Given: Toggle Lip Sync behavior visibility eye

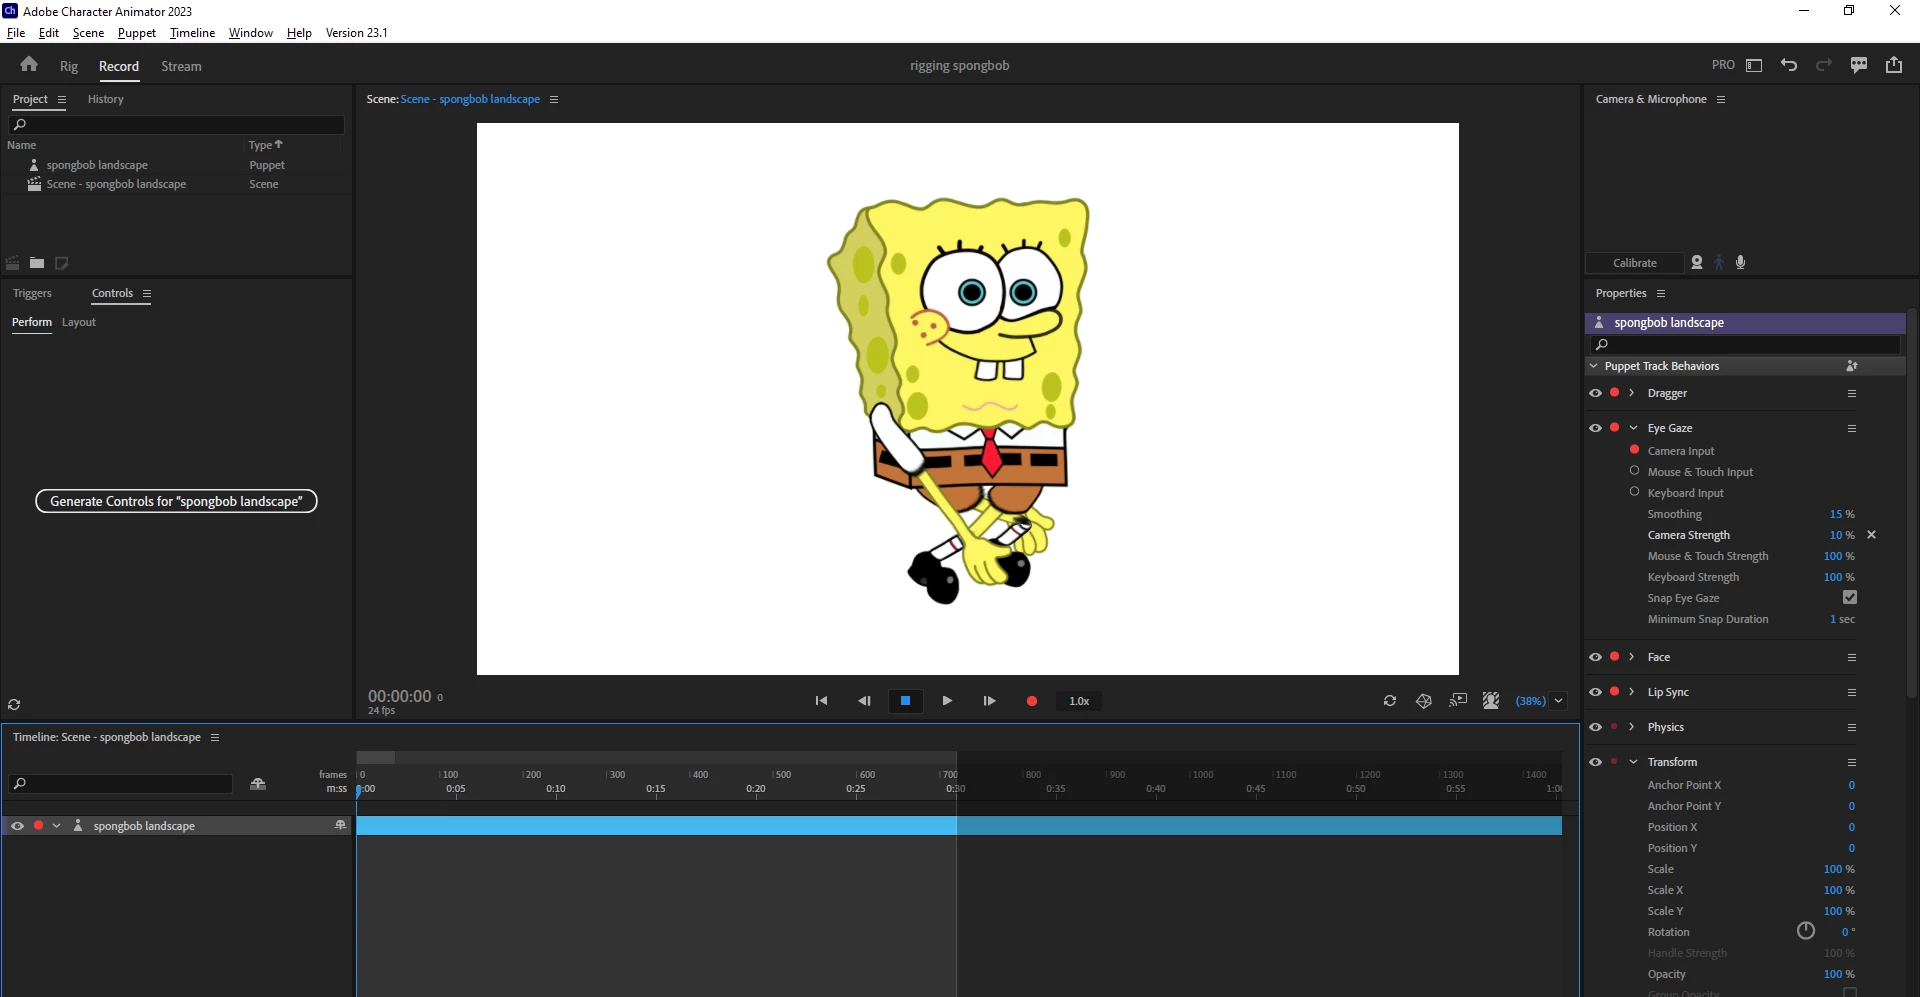Looking at the screenshot, I should (x=1596, y=692).
